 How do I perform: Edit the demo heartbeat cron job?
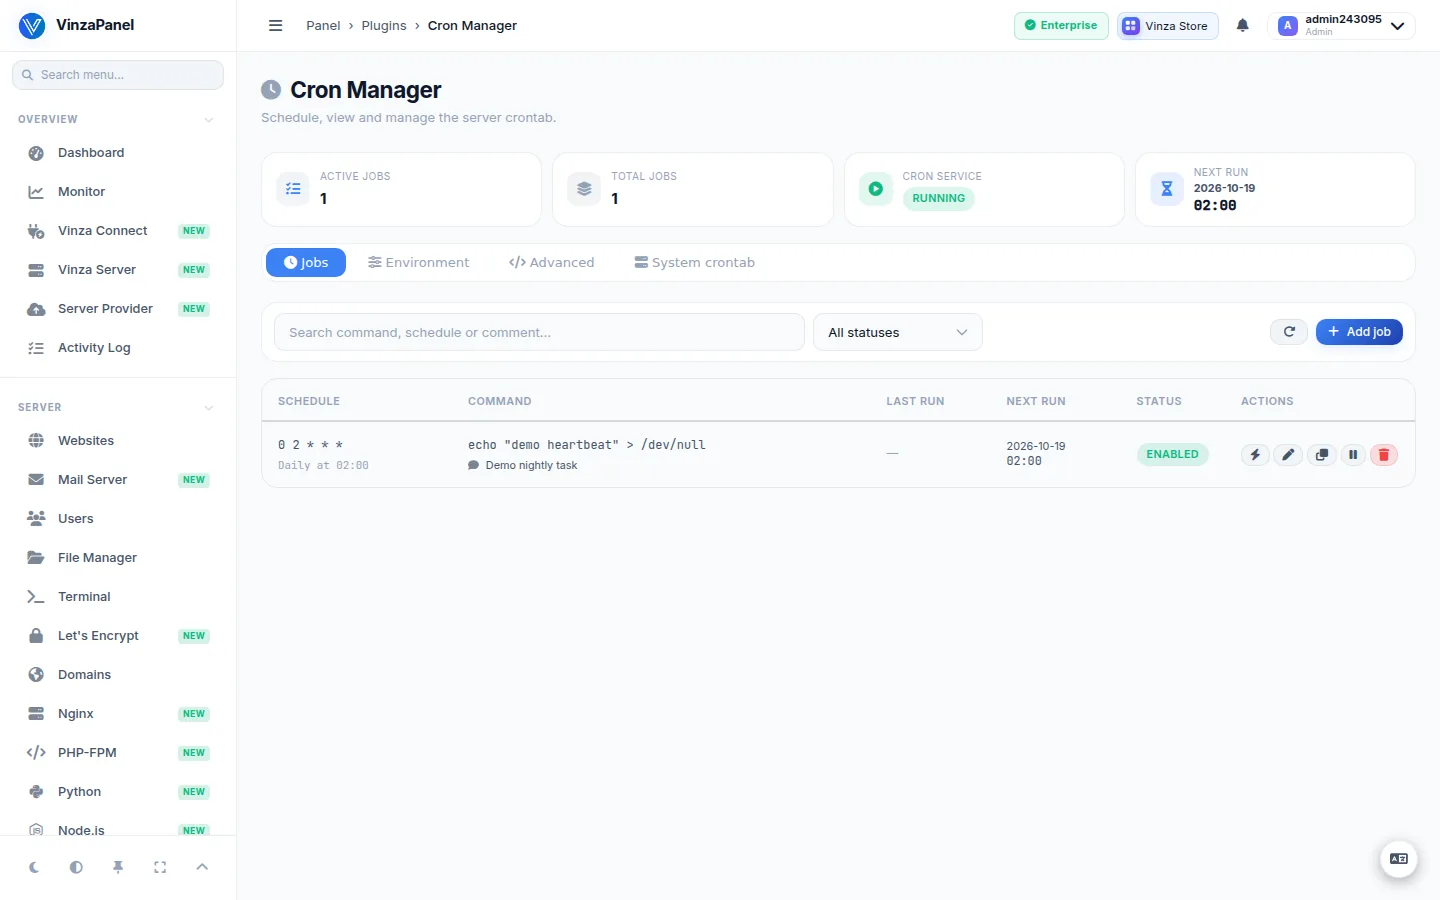point(1288,455)
